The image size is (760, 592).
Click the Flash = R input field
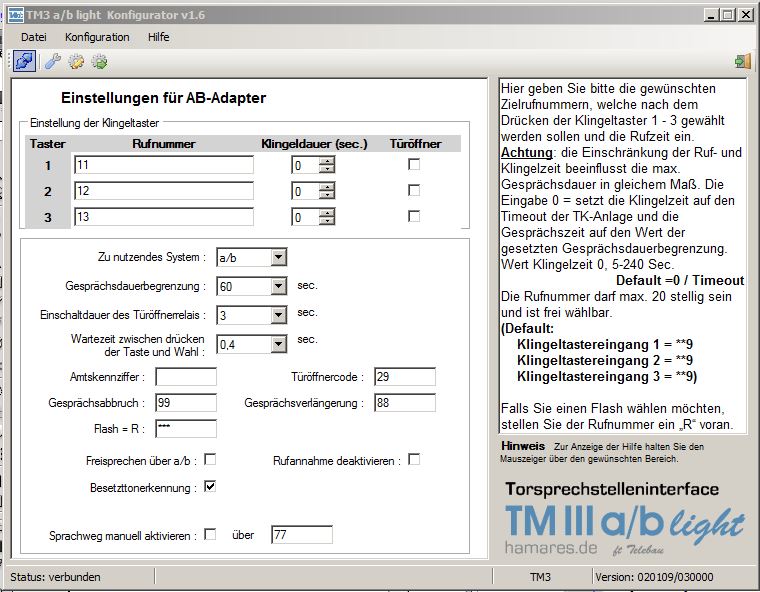[x=186, y=429]
